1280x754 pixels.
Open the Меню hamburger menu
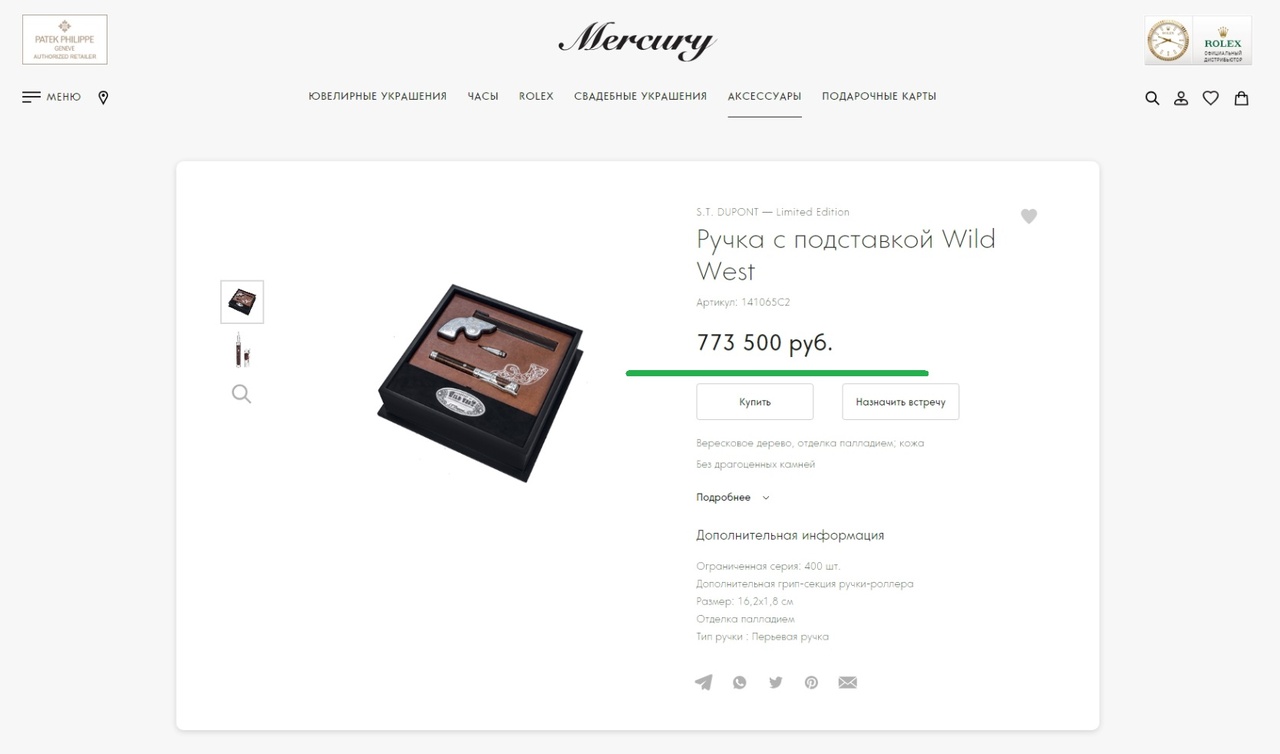coord(51,97)
